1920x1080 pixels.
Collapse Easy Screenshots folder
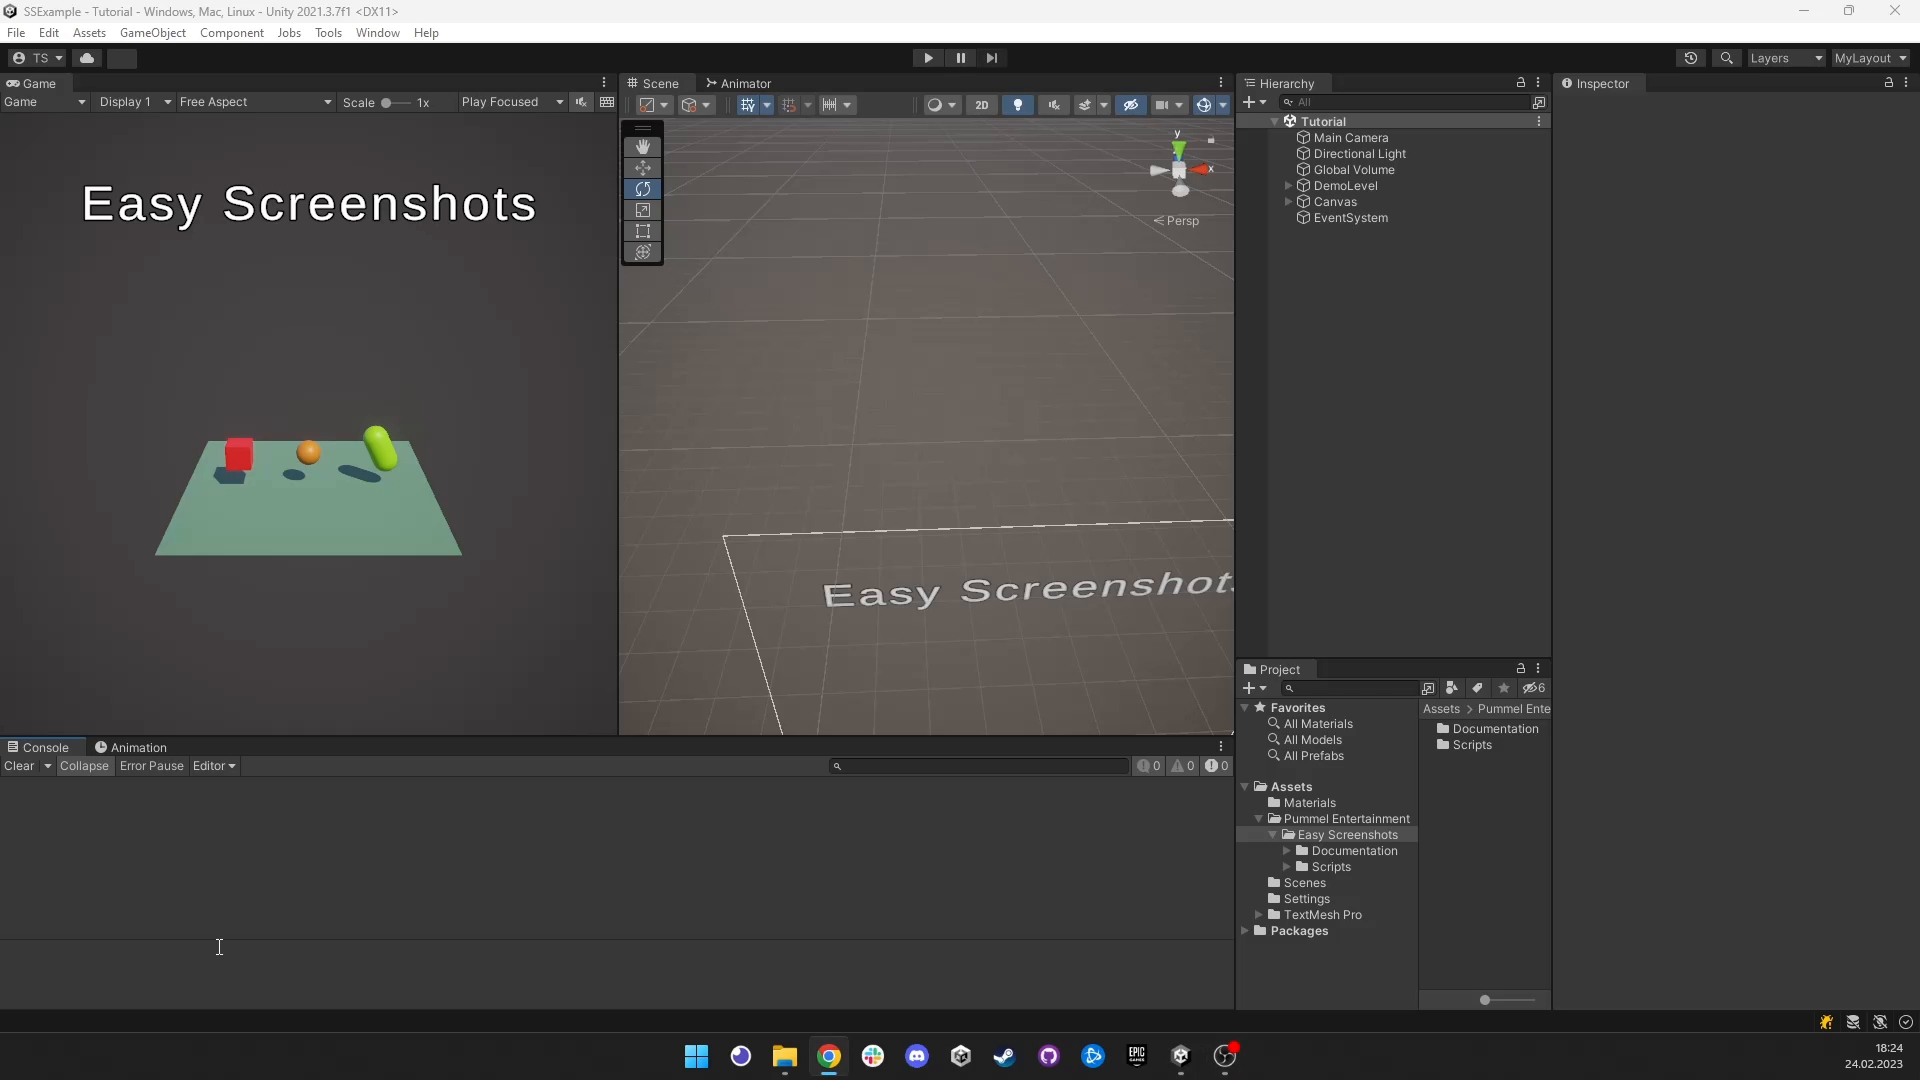pos(1273,835)
